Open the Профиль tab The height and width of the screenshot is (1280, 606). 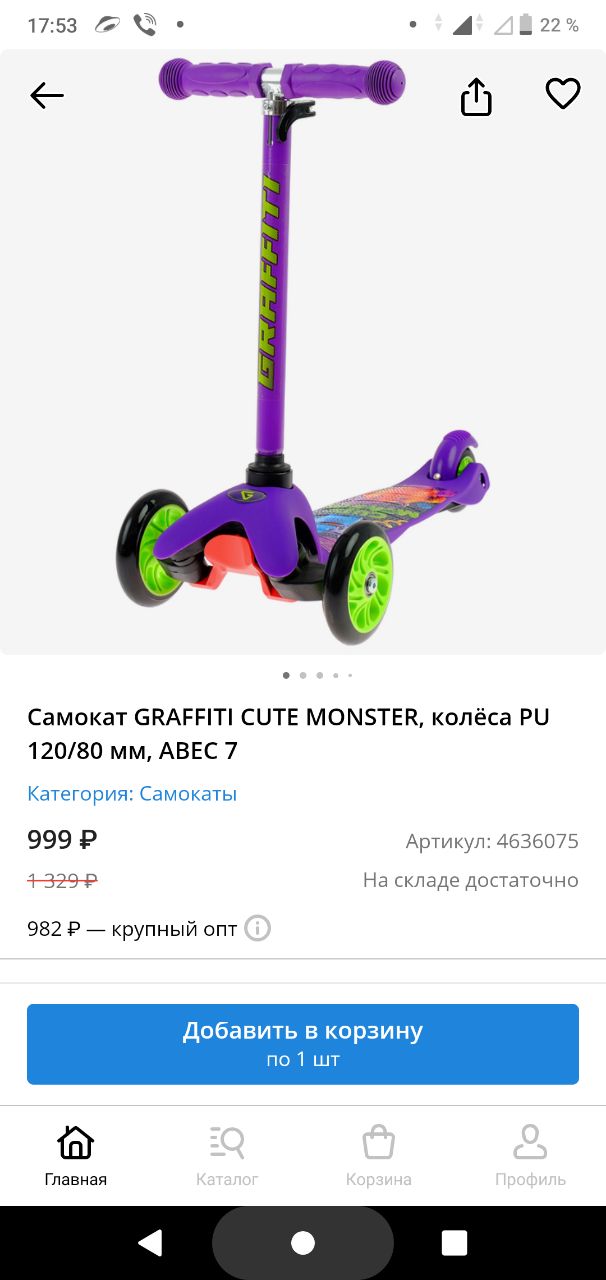pos(530,1155)
